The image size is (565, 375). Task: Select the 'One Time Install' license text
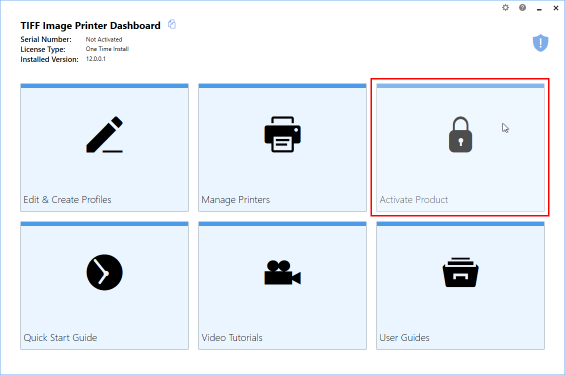pyautogui.click(x=107, y=49)
